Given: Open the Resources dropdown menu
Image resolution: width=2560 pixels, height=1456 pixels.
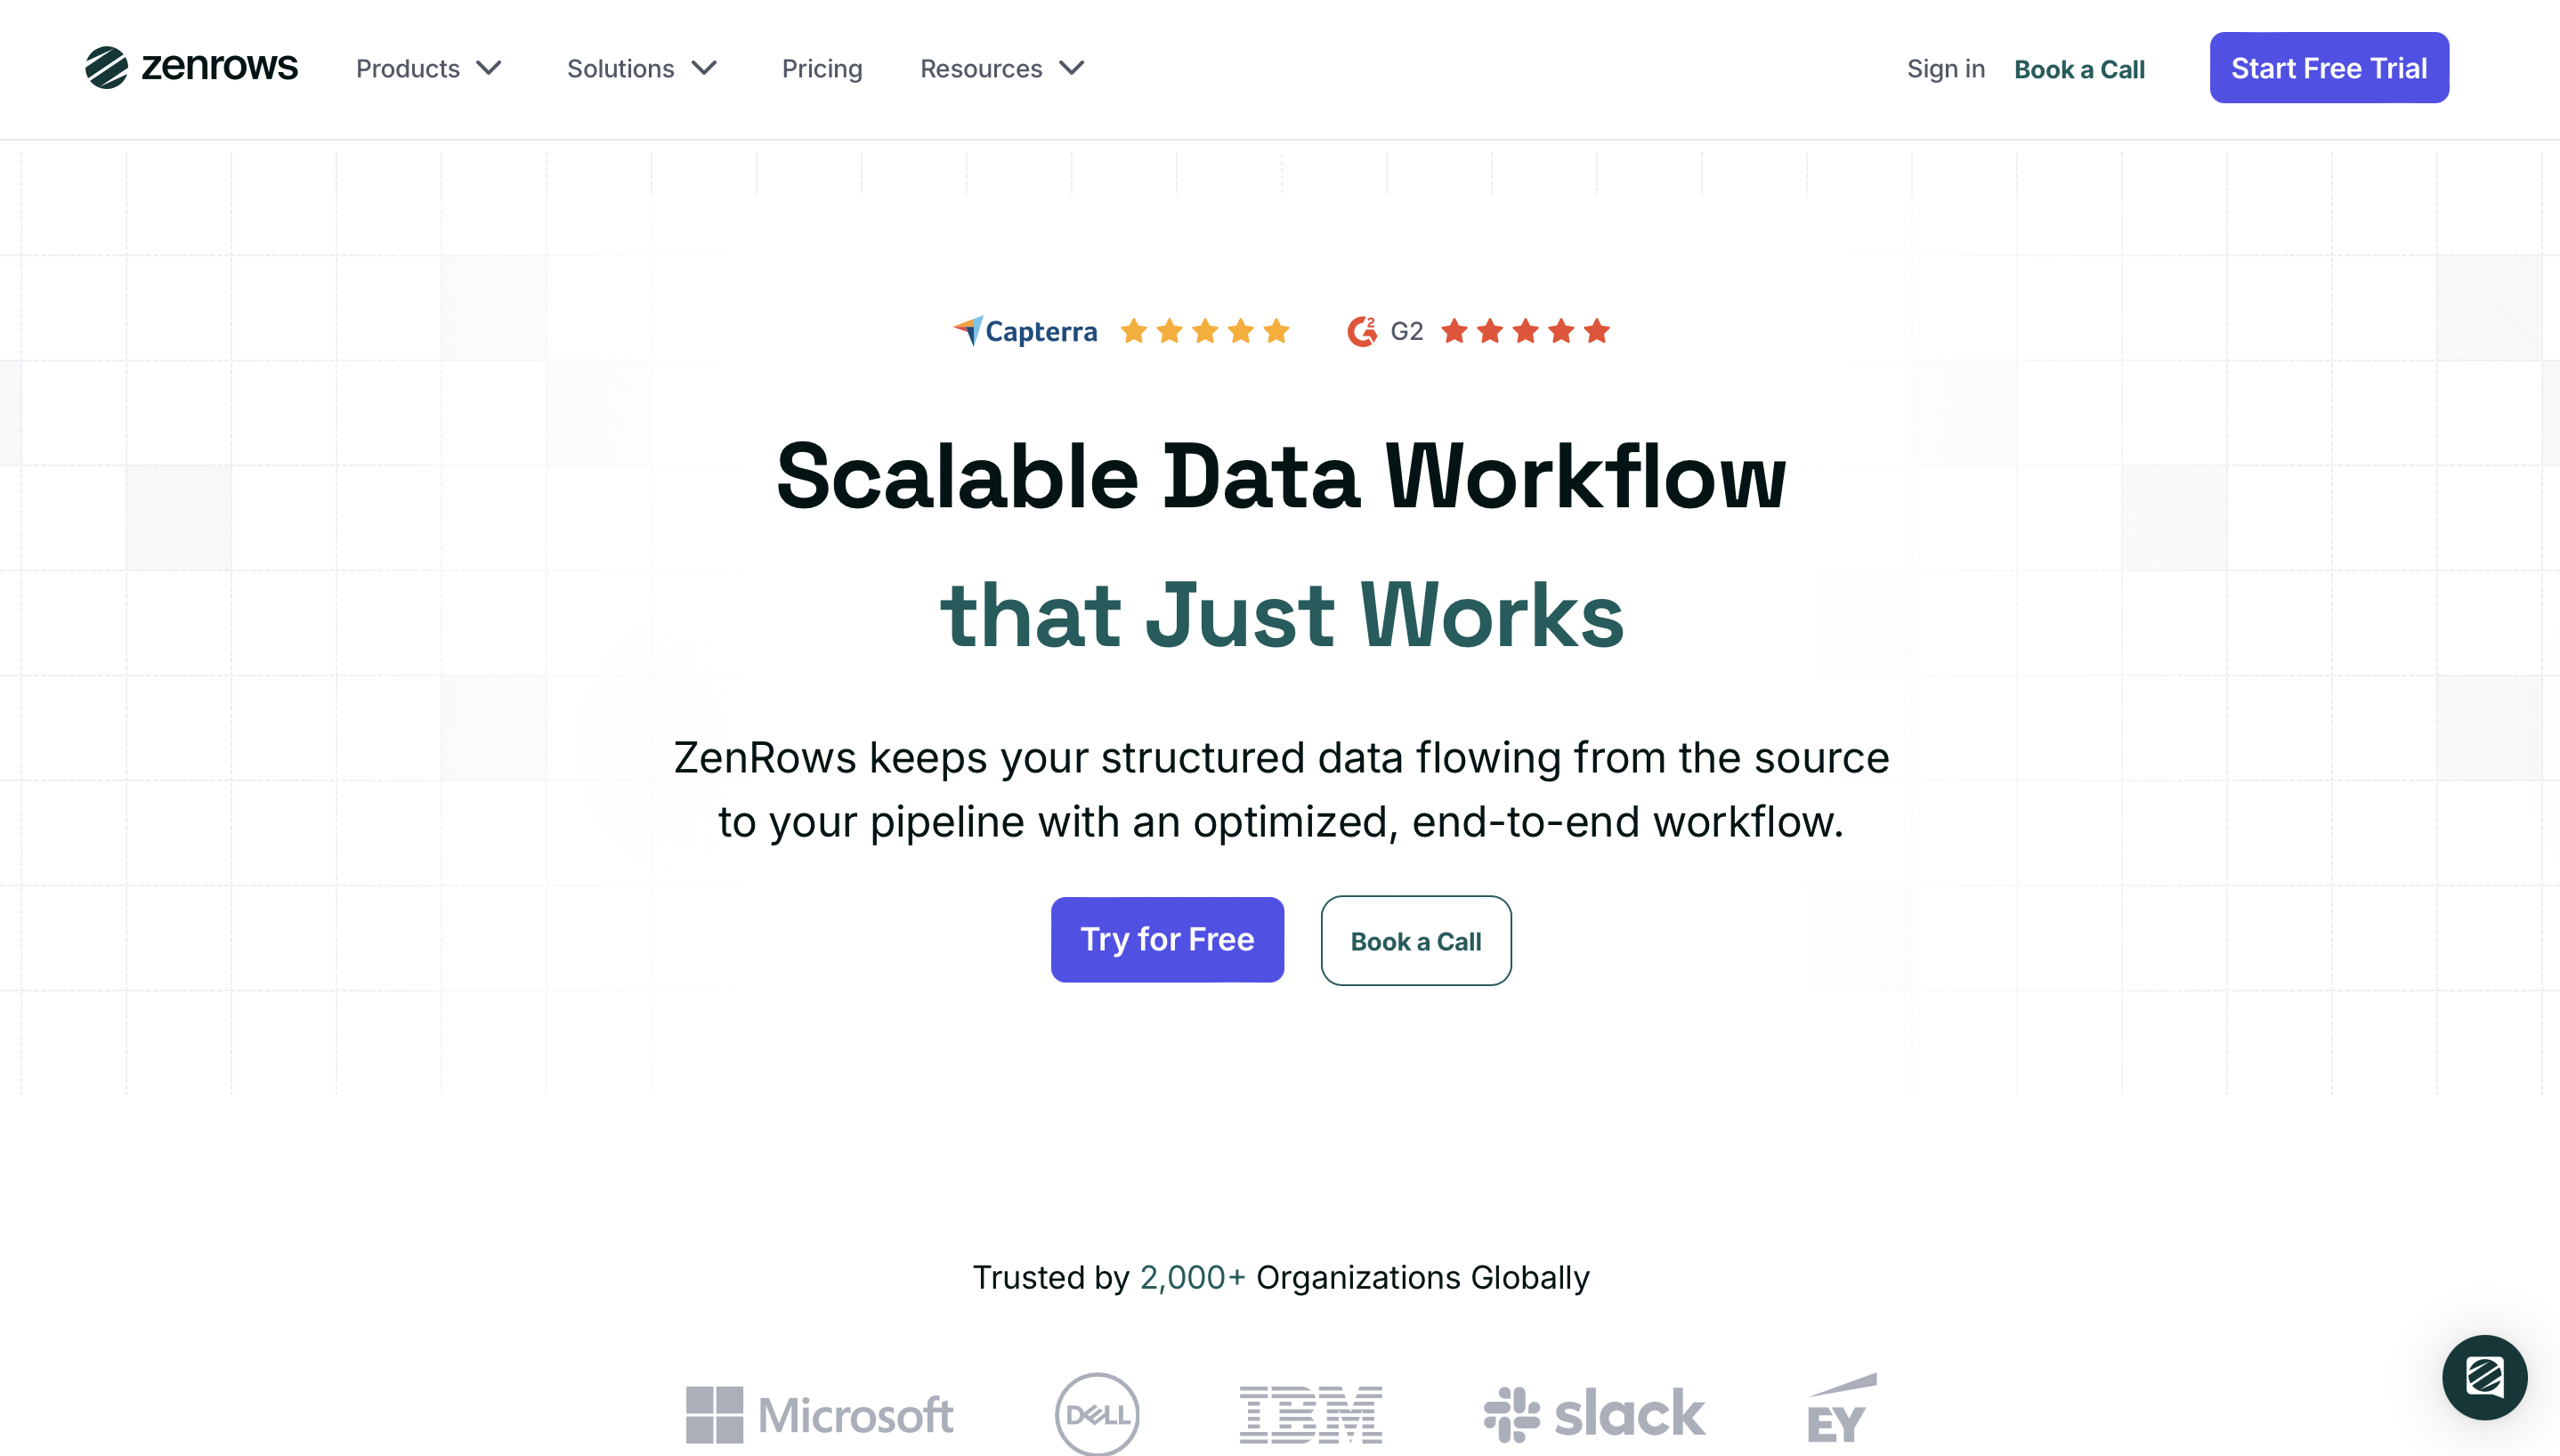Looking at the screenshot, I should pyautogui.click(x=1002, y=68).
